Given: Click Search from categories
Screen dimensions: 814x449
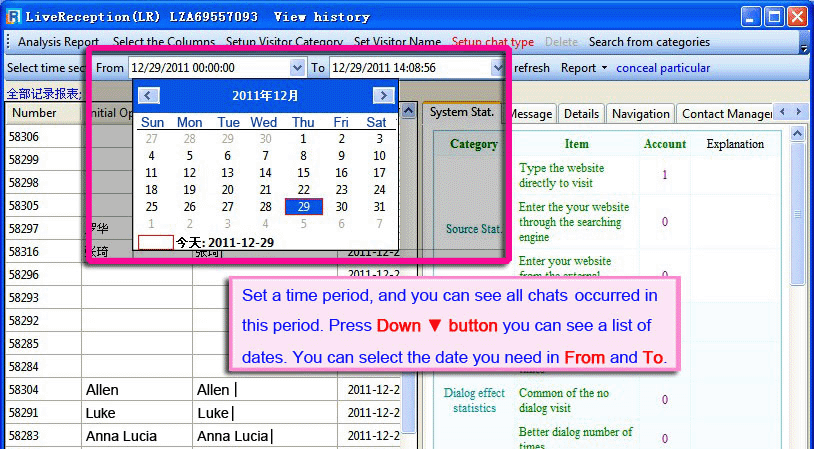Looking at the screenshot, I should pos(649,42).
